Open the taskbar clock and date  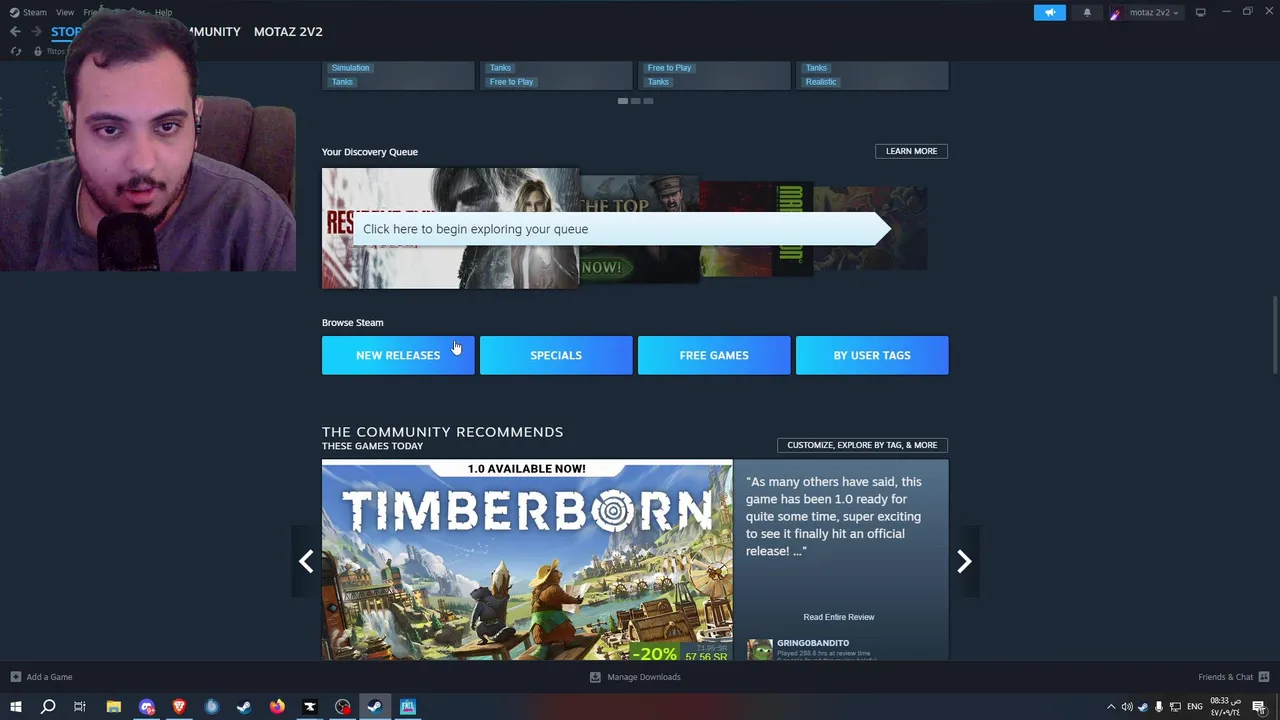1226,707
